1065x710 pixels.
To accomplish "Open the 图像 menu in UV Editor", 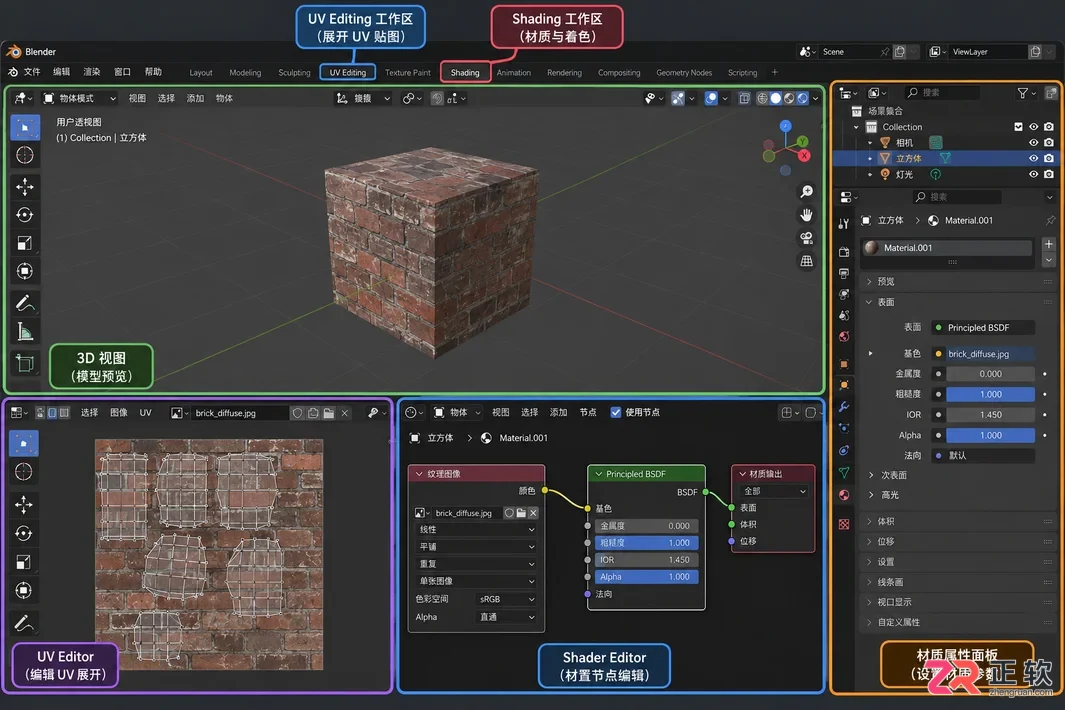I will (x=119, y=412).
